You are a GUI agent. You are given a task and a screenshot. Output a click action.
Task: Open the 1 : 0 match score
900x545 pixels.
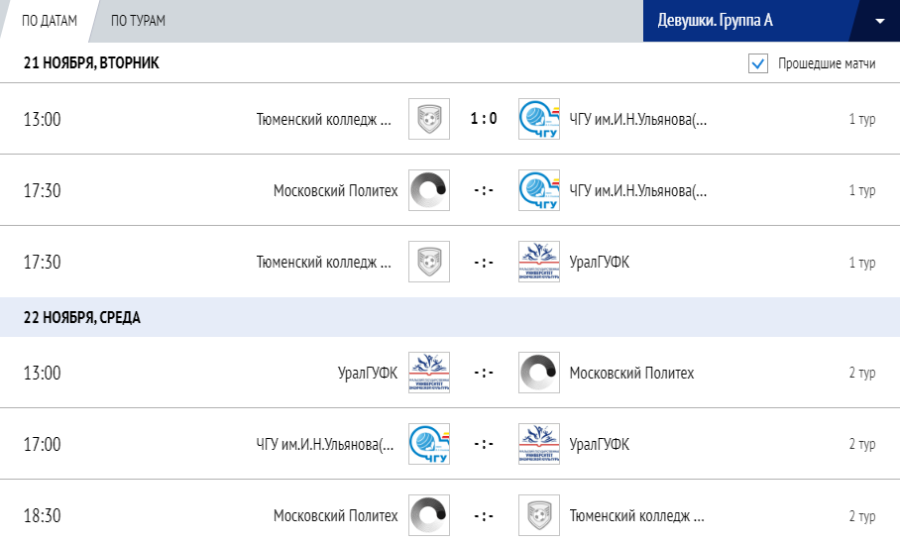pos(484,119)
